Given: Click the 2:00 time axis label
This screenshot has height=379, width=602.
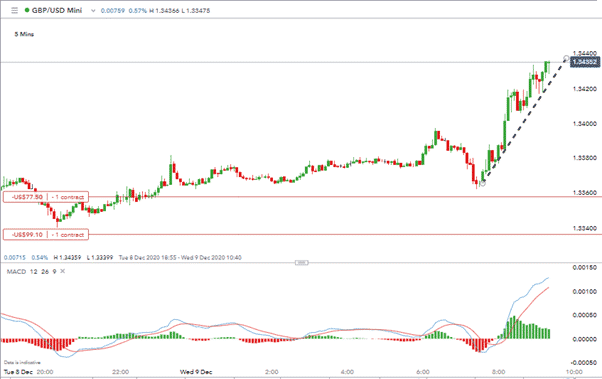Looking at the screenshot, I should click(271, 372).
